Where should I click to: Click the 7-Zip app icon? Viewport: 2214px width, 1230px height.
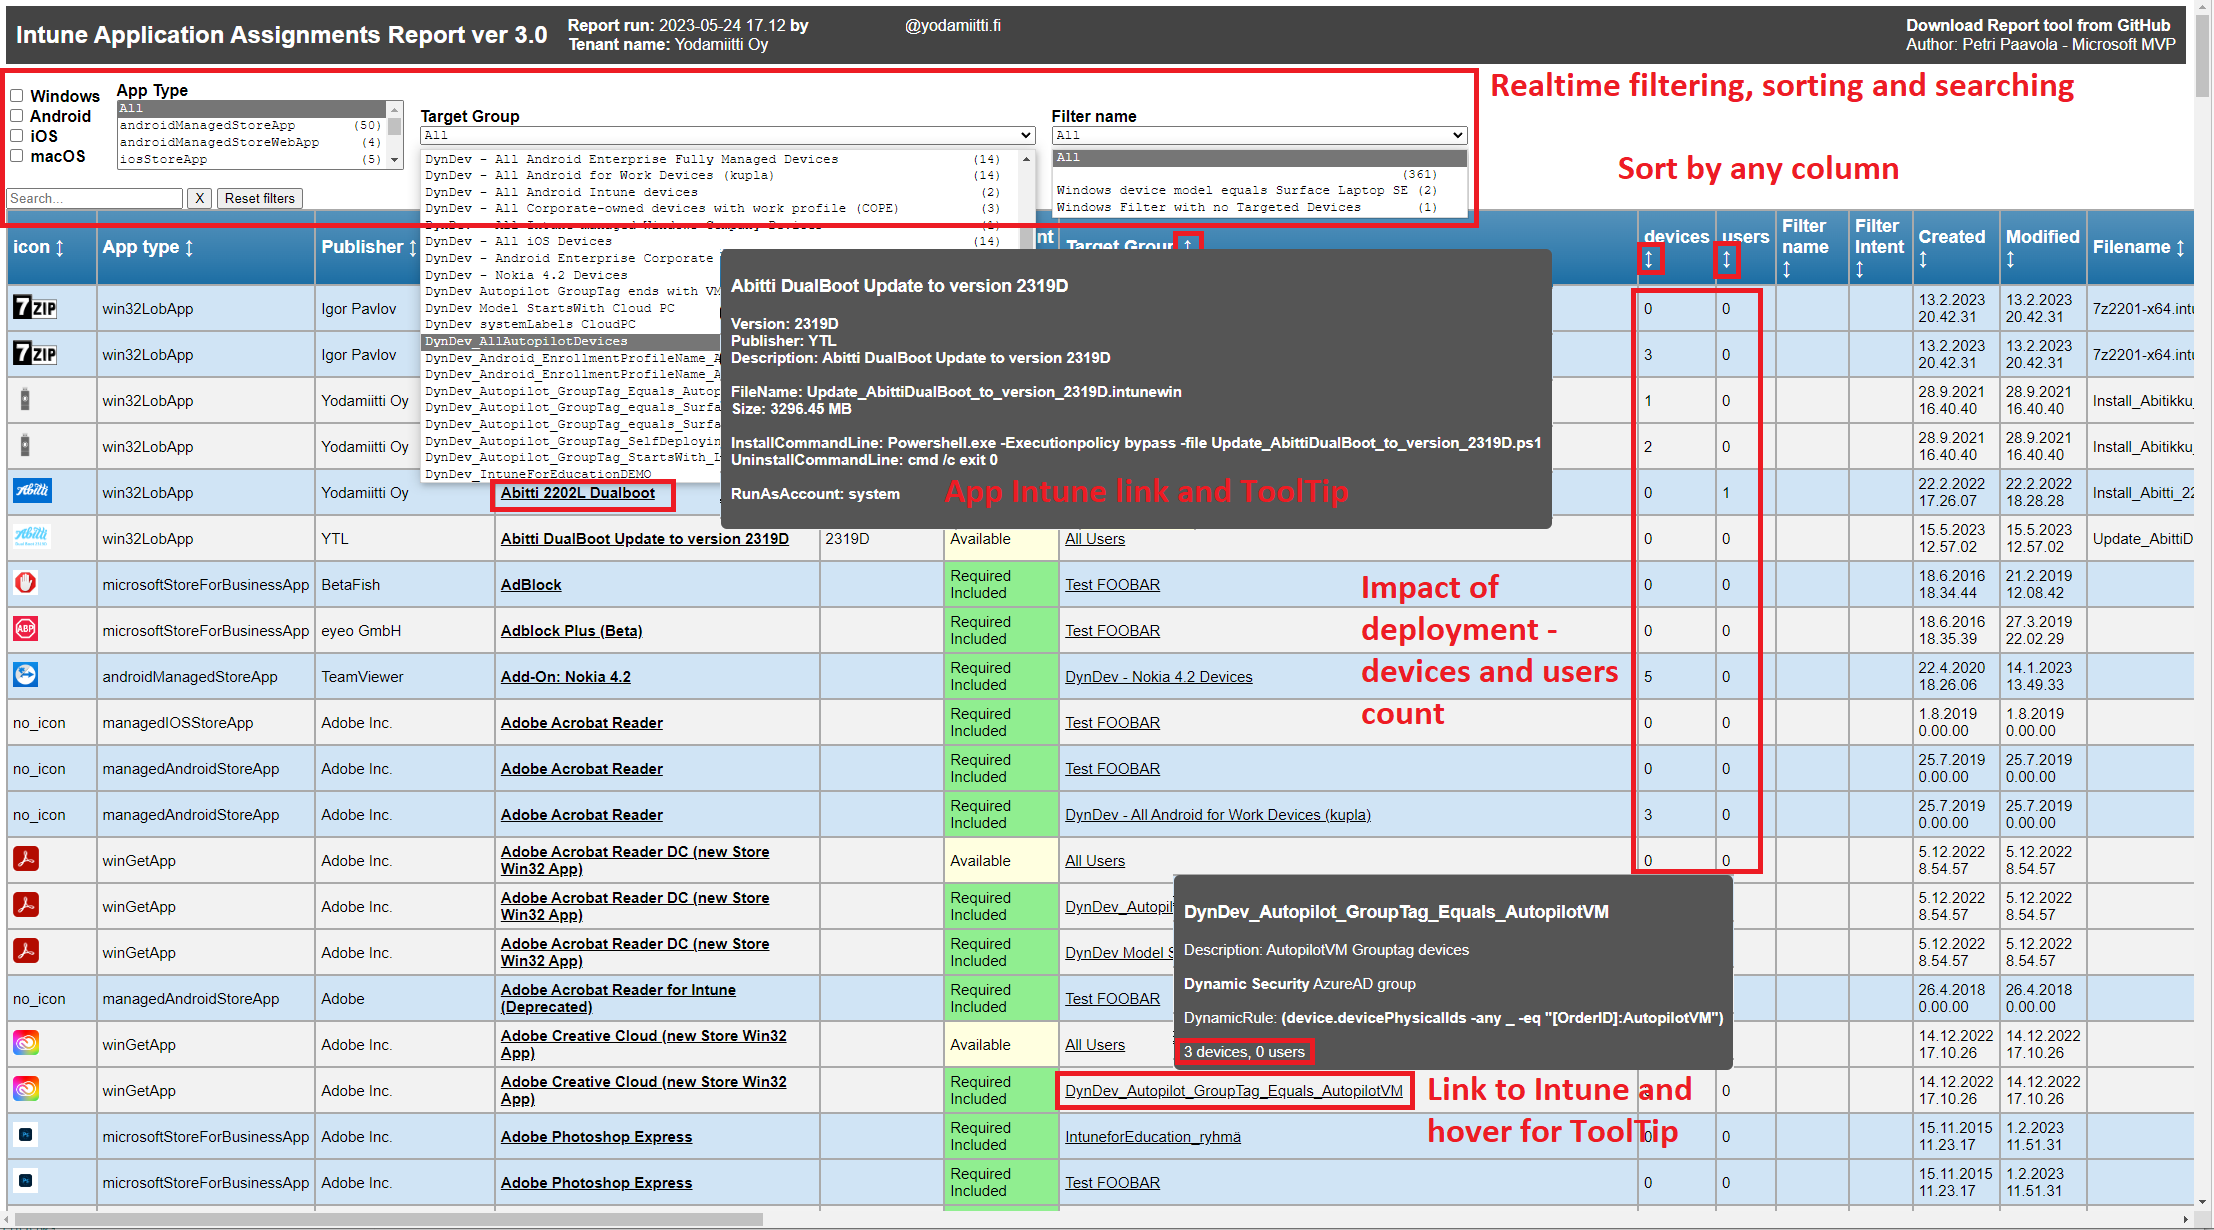click(x=33, y=308)
